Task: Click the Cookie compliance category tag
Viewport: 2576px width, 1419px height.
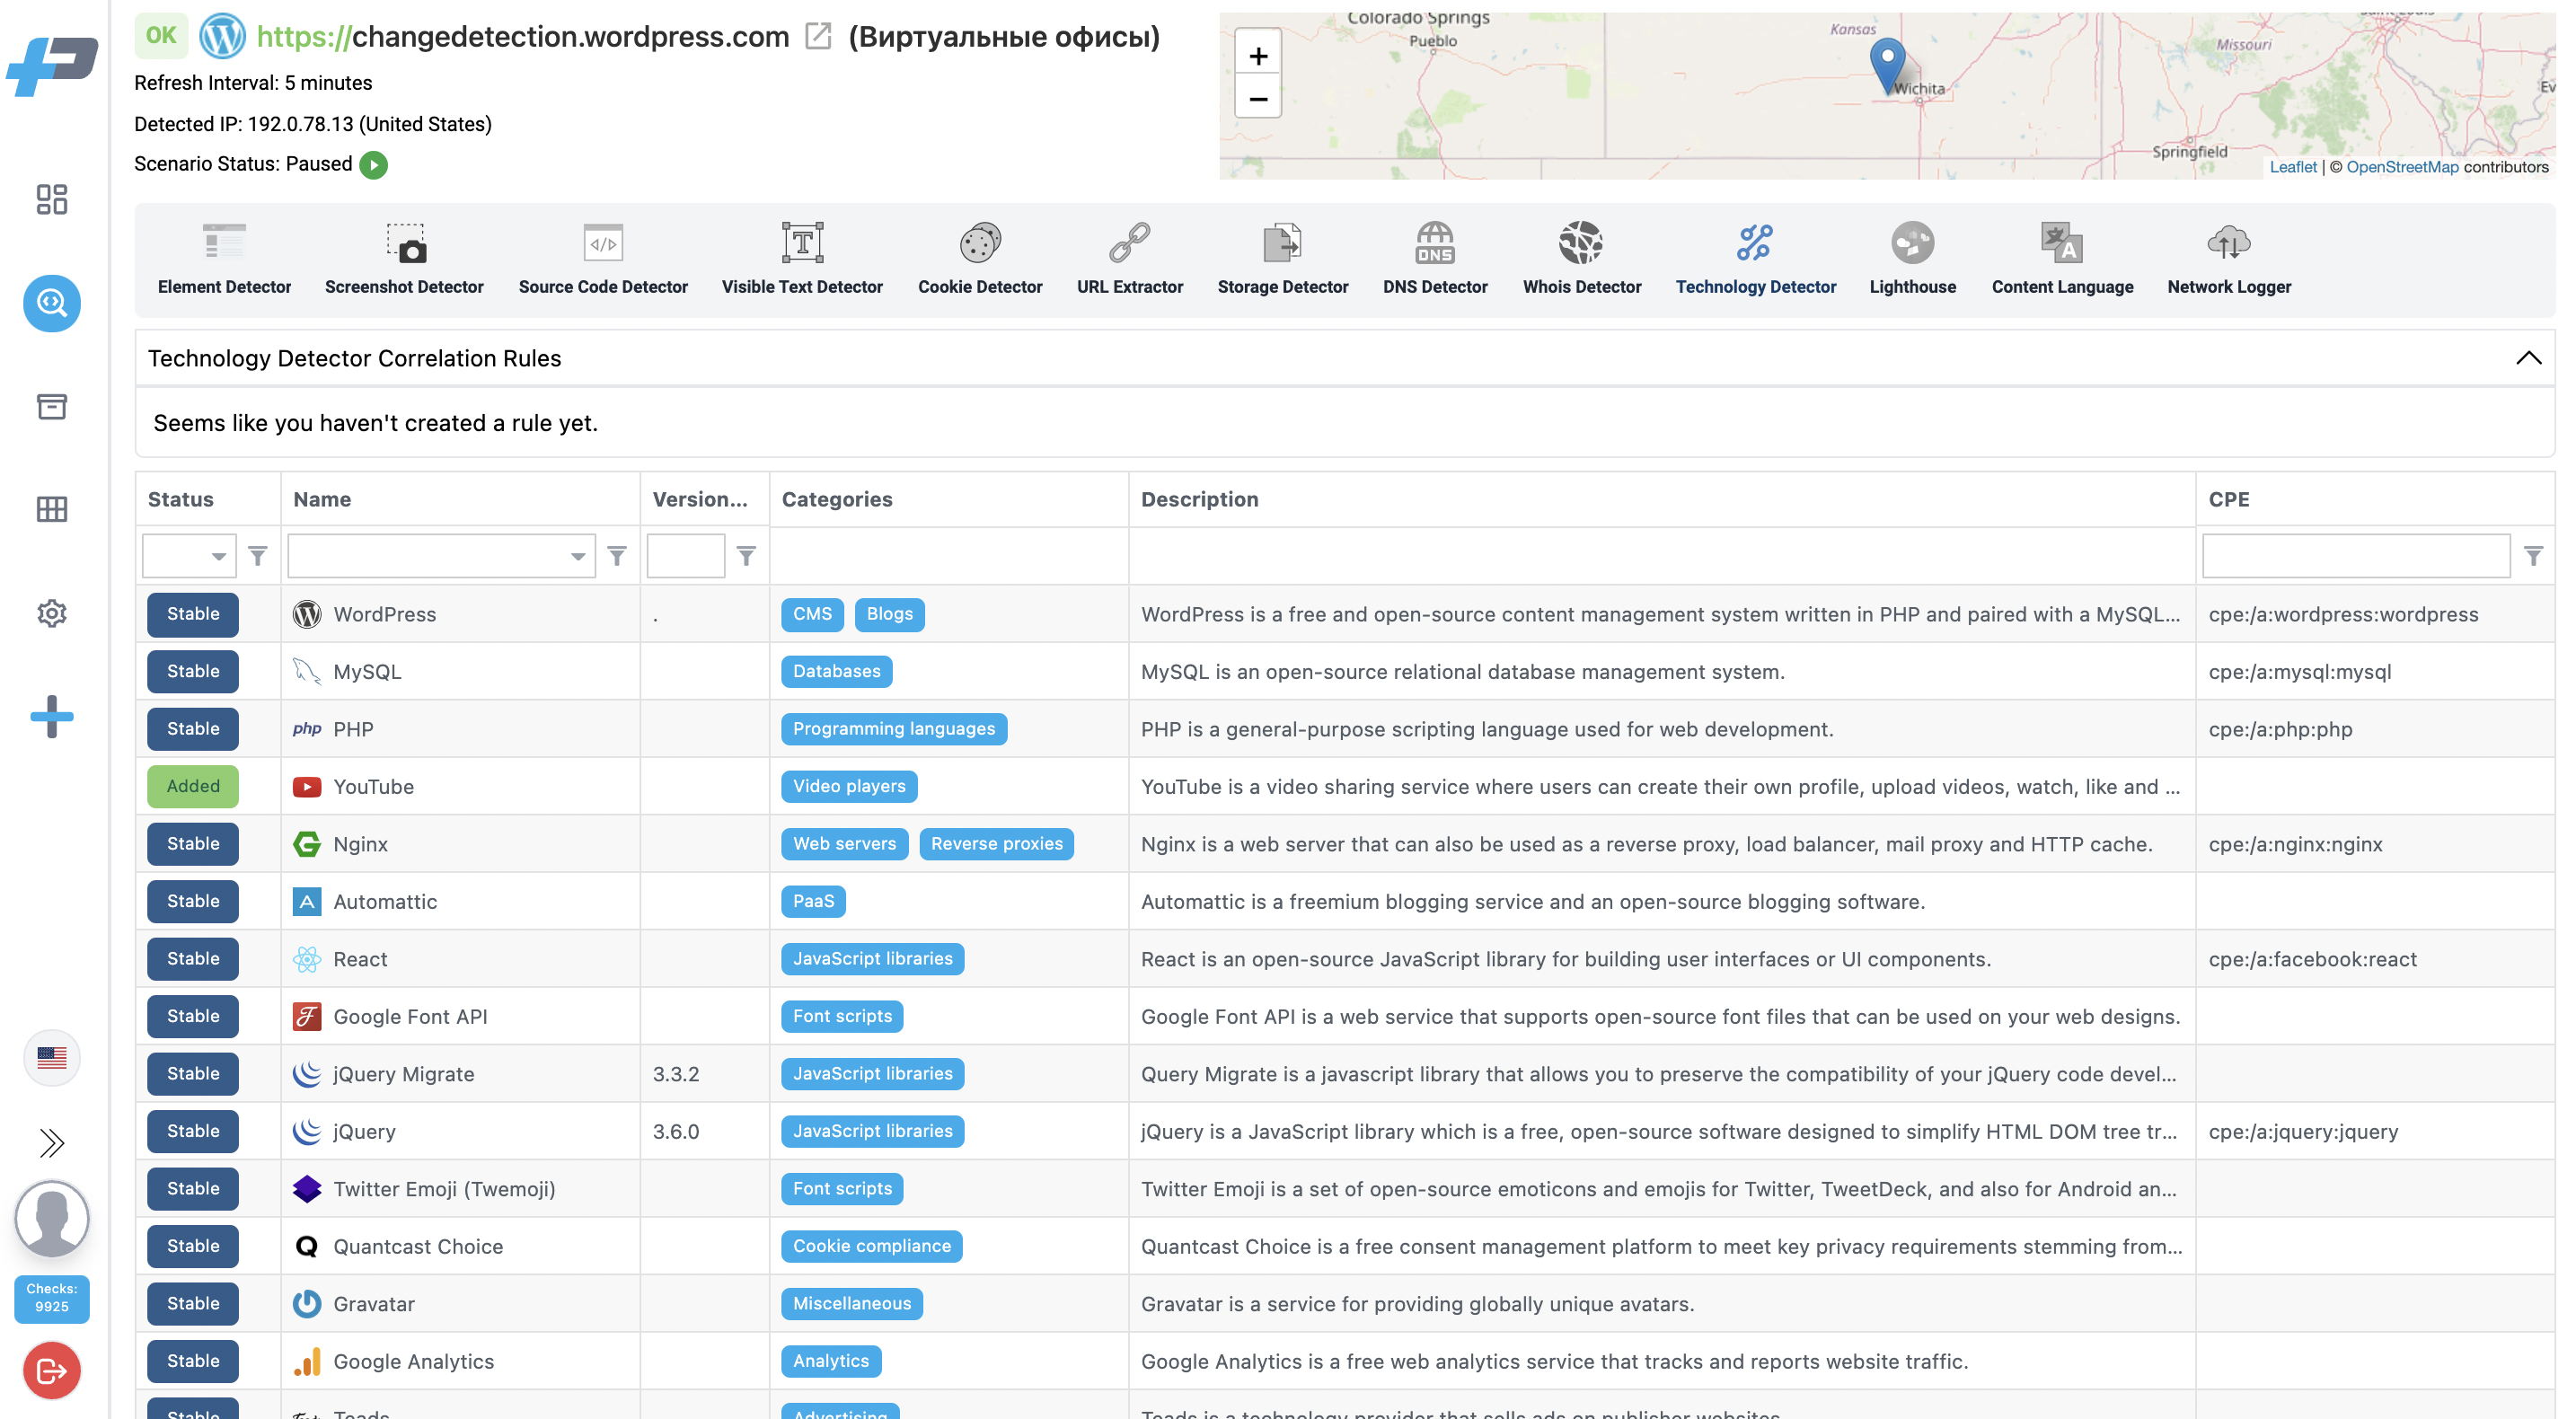Action: (x=872, y=1246)
